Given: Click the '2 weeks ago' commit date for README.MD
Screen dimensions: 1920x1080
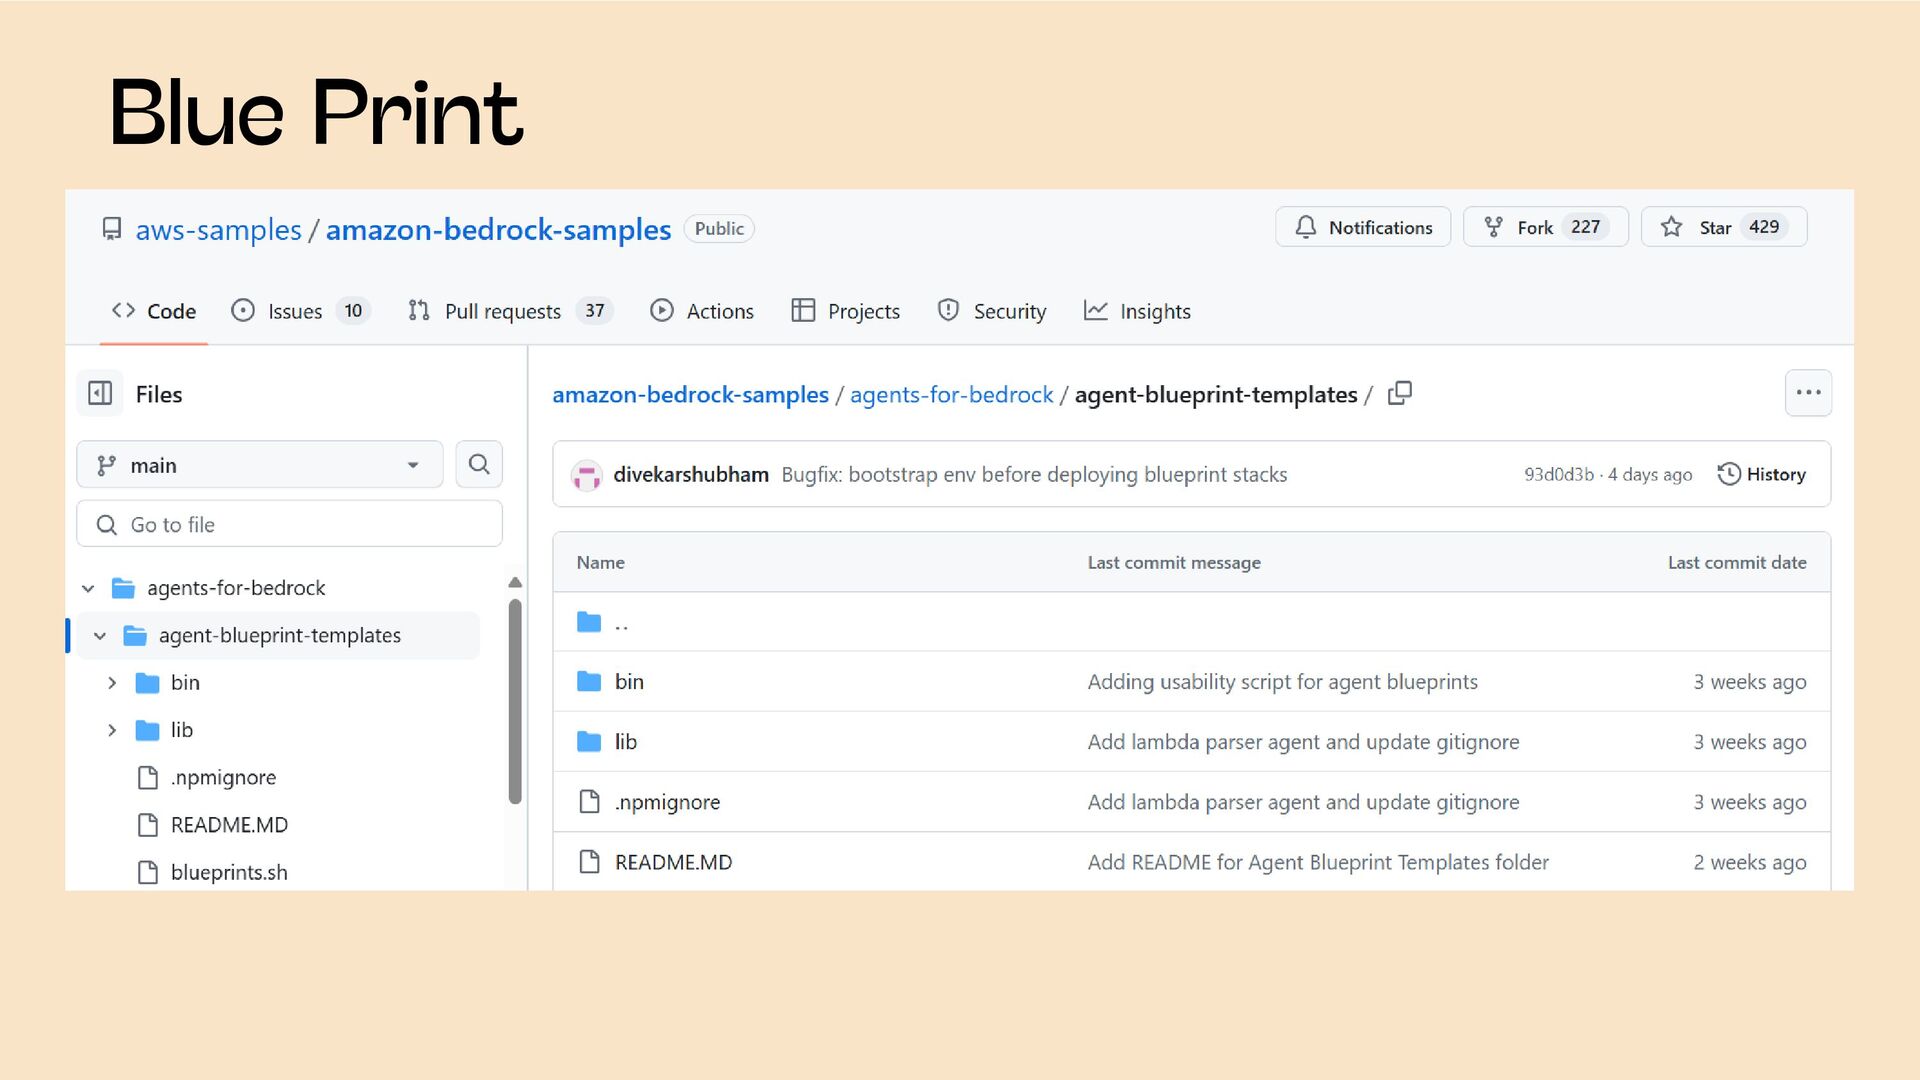Looking at the screenshot, I should (x=1750, y=862).
